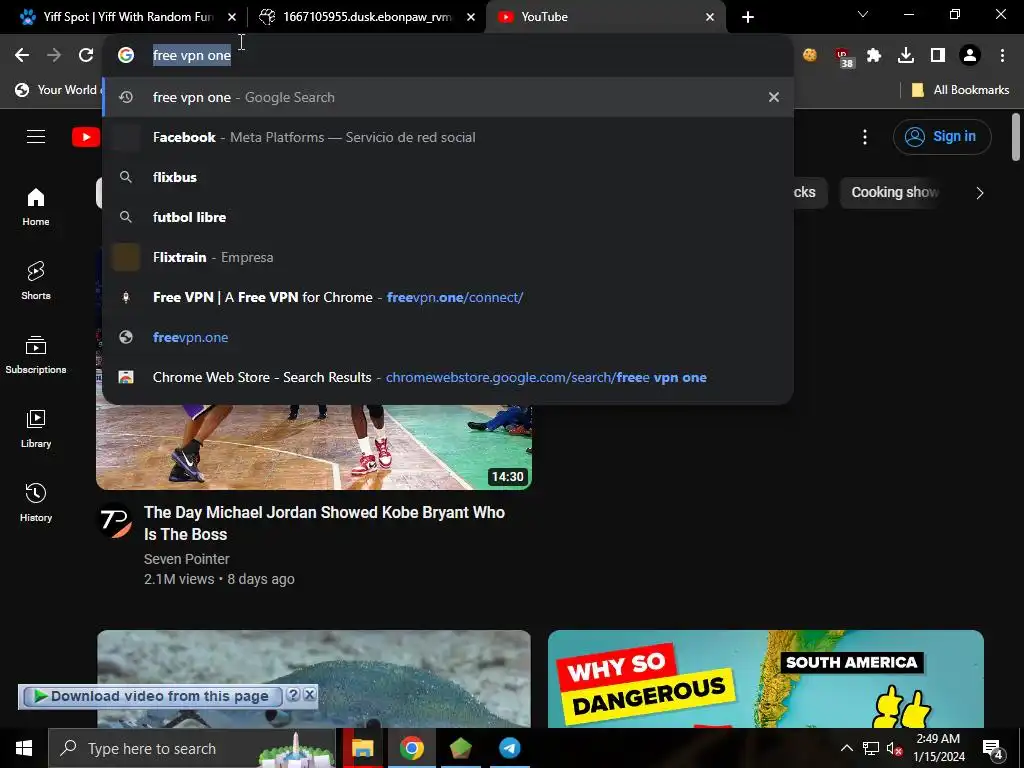Open Library in the sidebar

[x=36, y=429]
